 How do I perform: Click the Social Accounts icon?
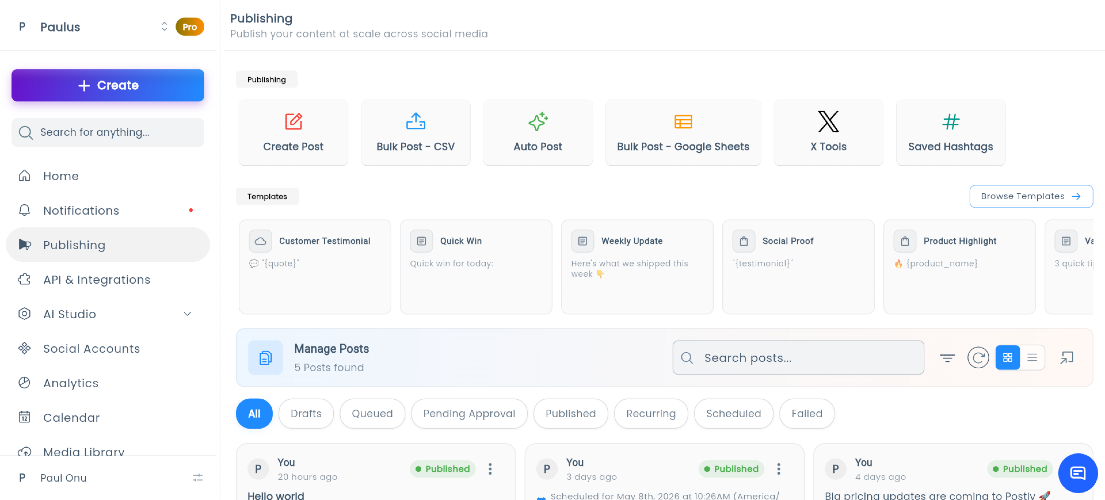[x=25, y=349]
